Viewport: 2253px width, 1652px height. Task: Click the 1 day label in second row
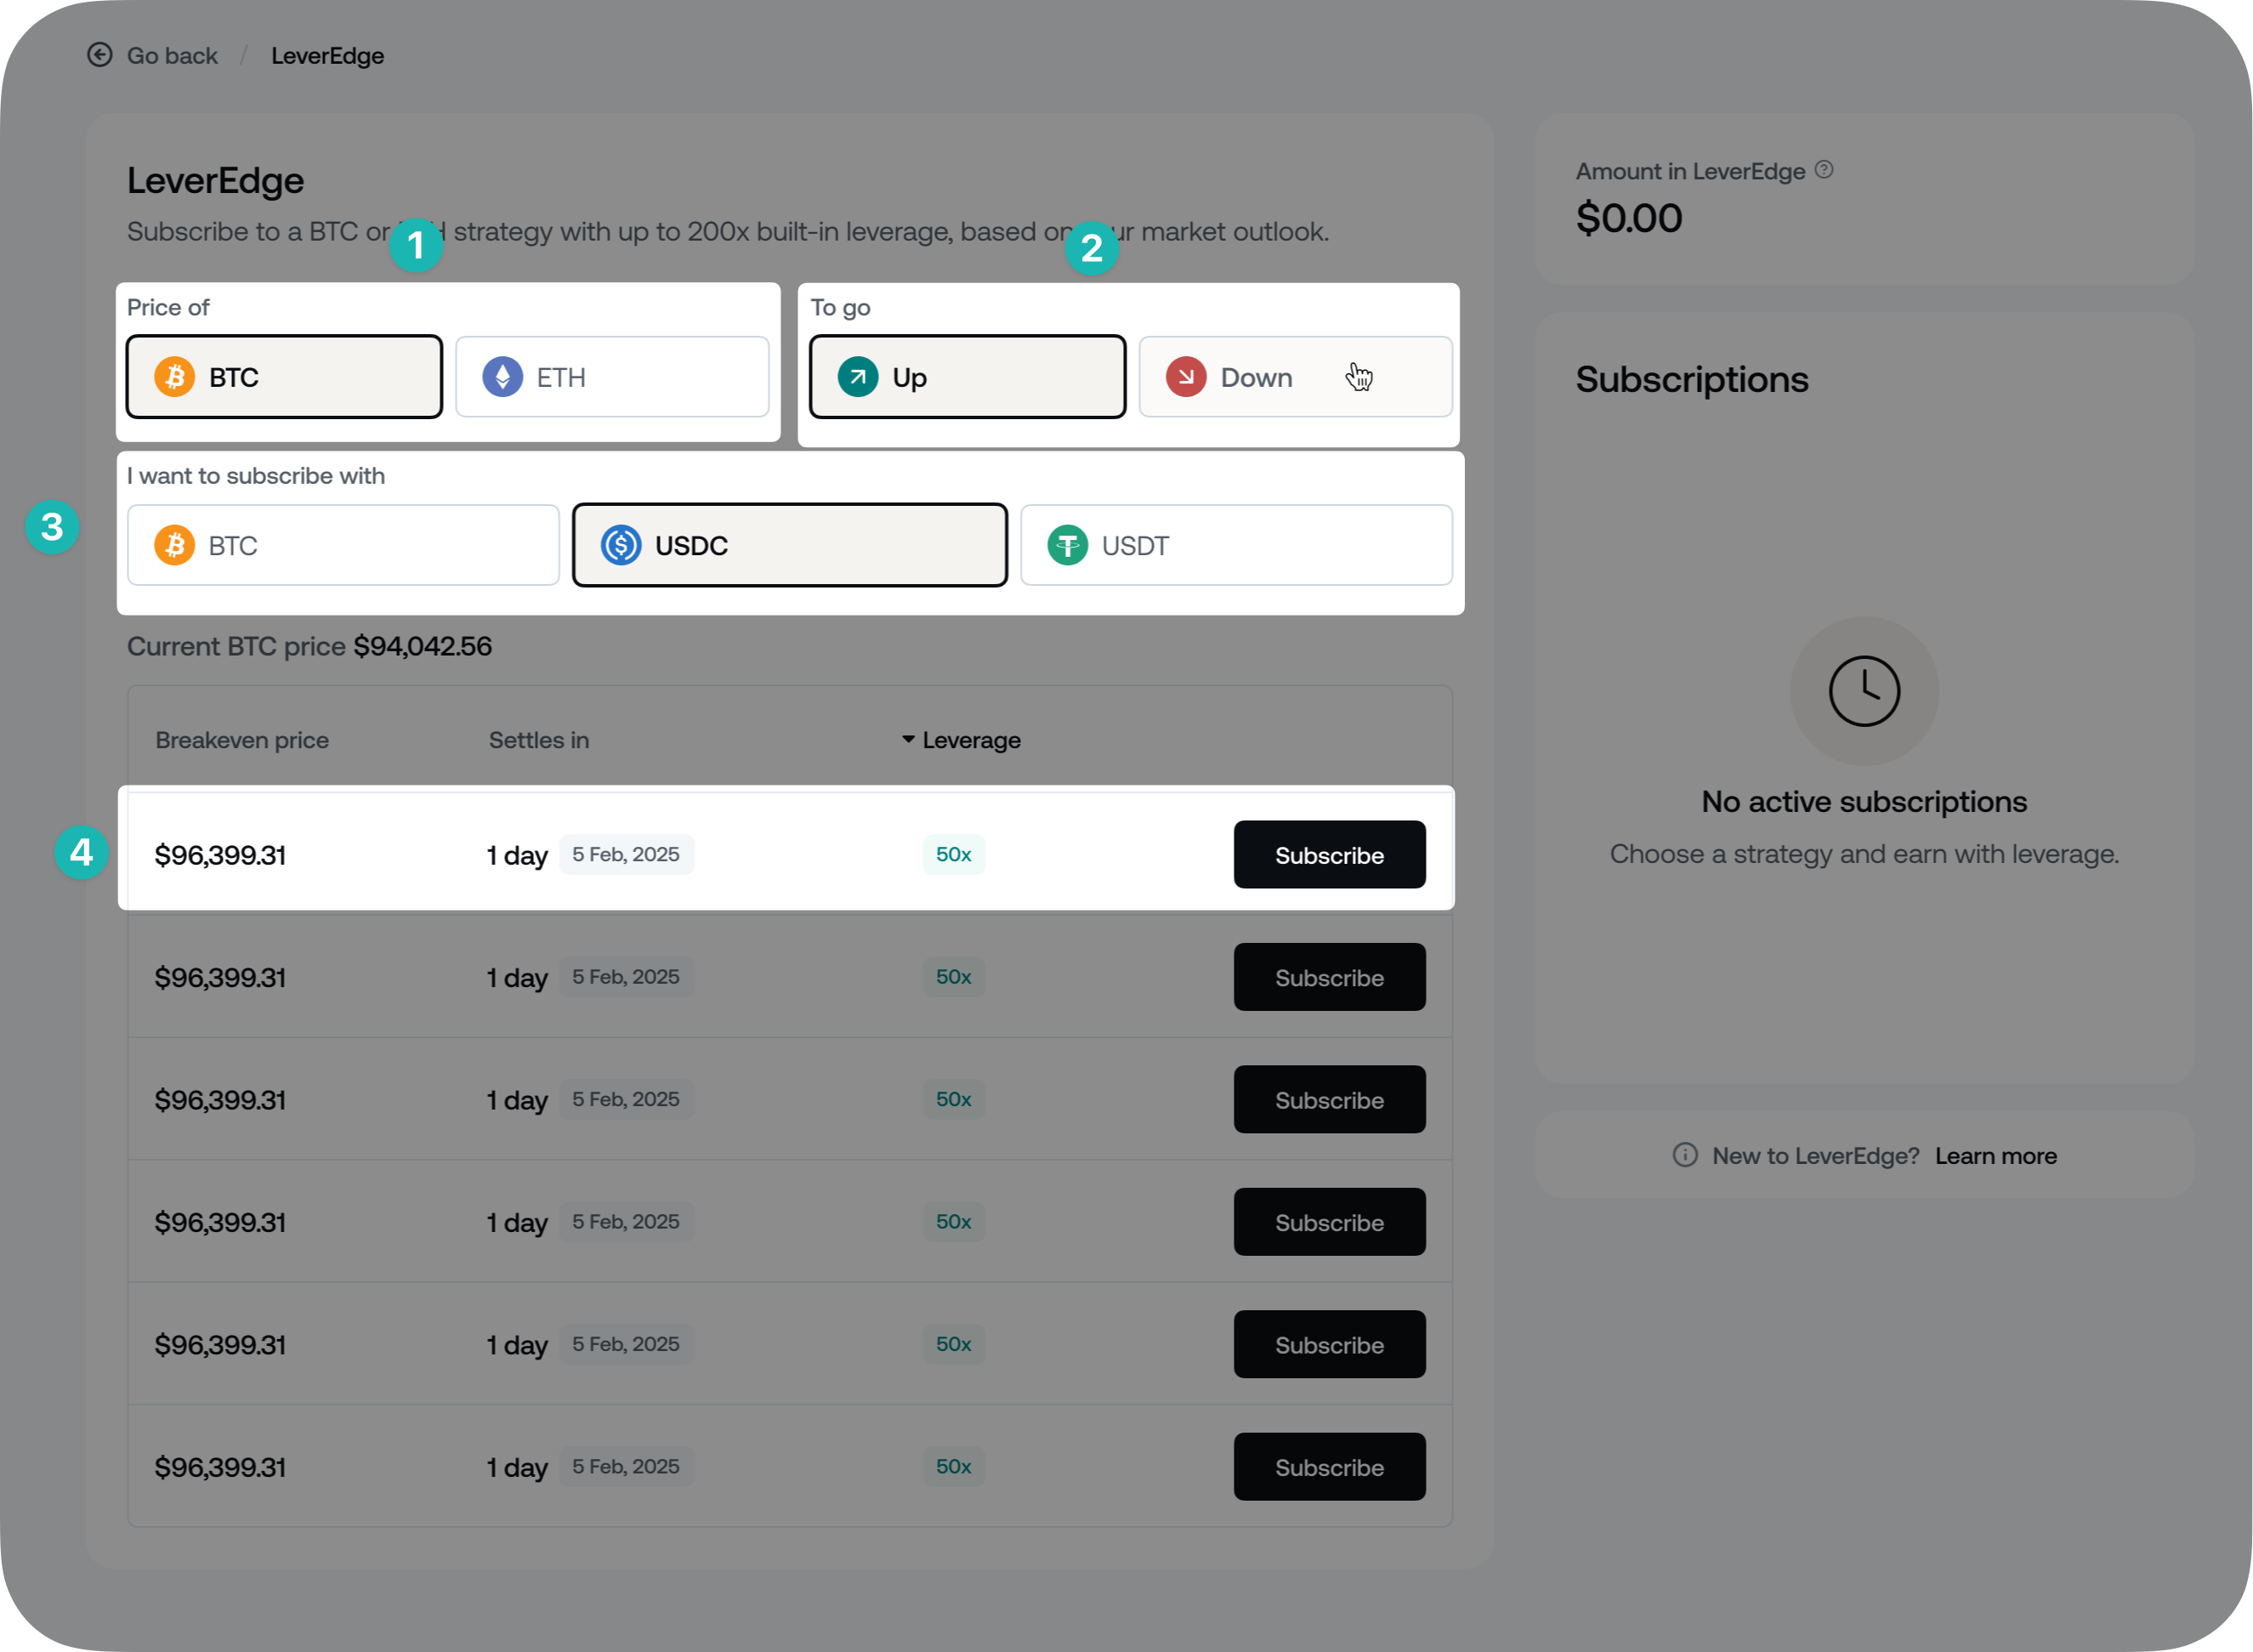[x=517, y=978]
